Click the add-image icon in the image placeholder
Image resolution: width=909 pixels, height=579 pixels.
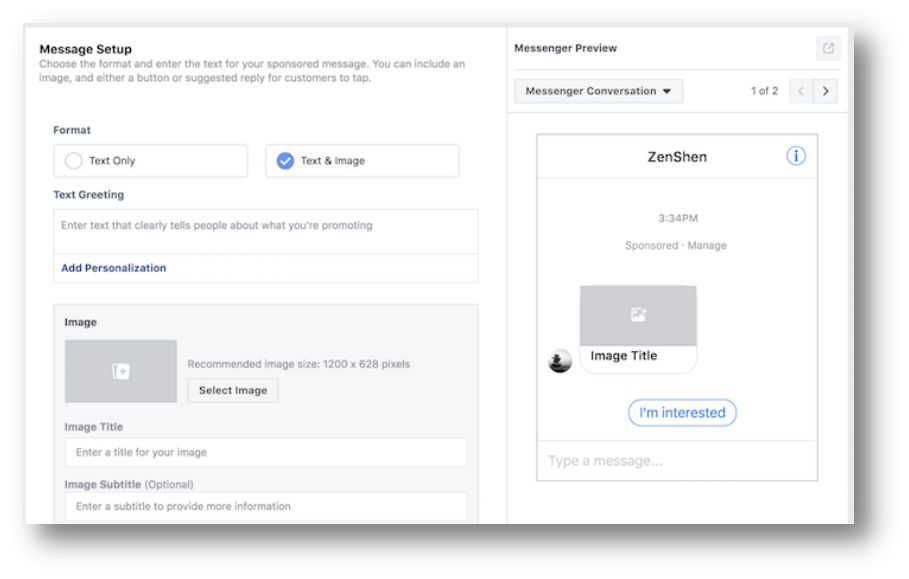click(121, 371)
